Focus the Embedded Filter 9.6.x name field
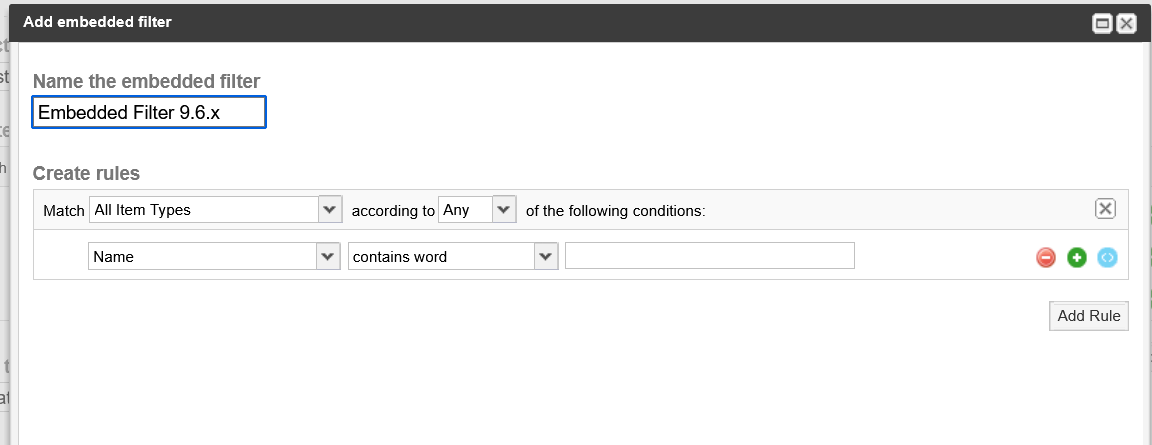1152x445 pixels. pyautogui.click(x=149, y=112)
